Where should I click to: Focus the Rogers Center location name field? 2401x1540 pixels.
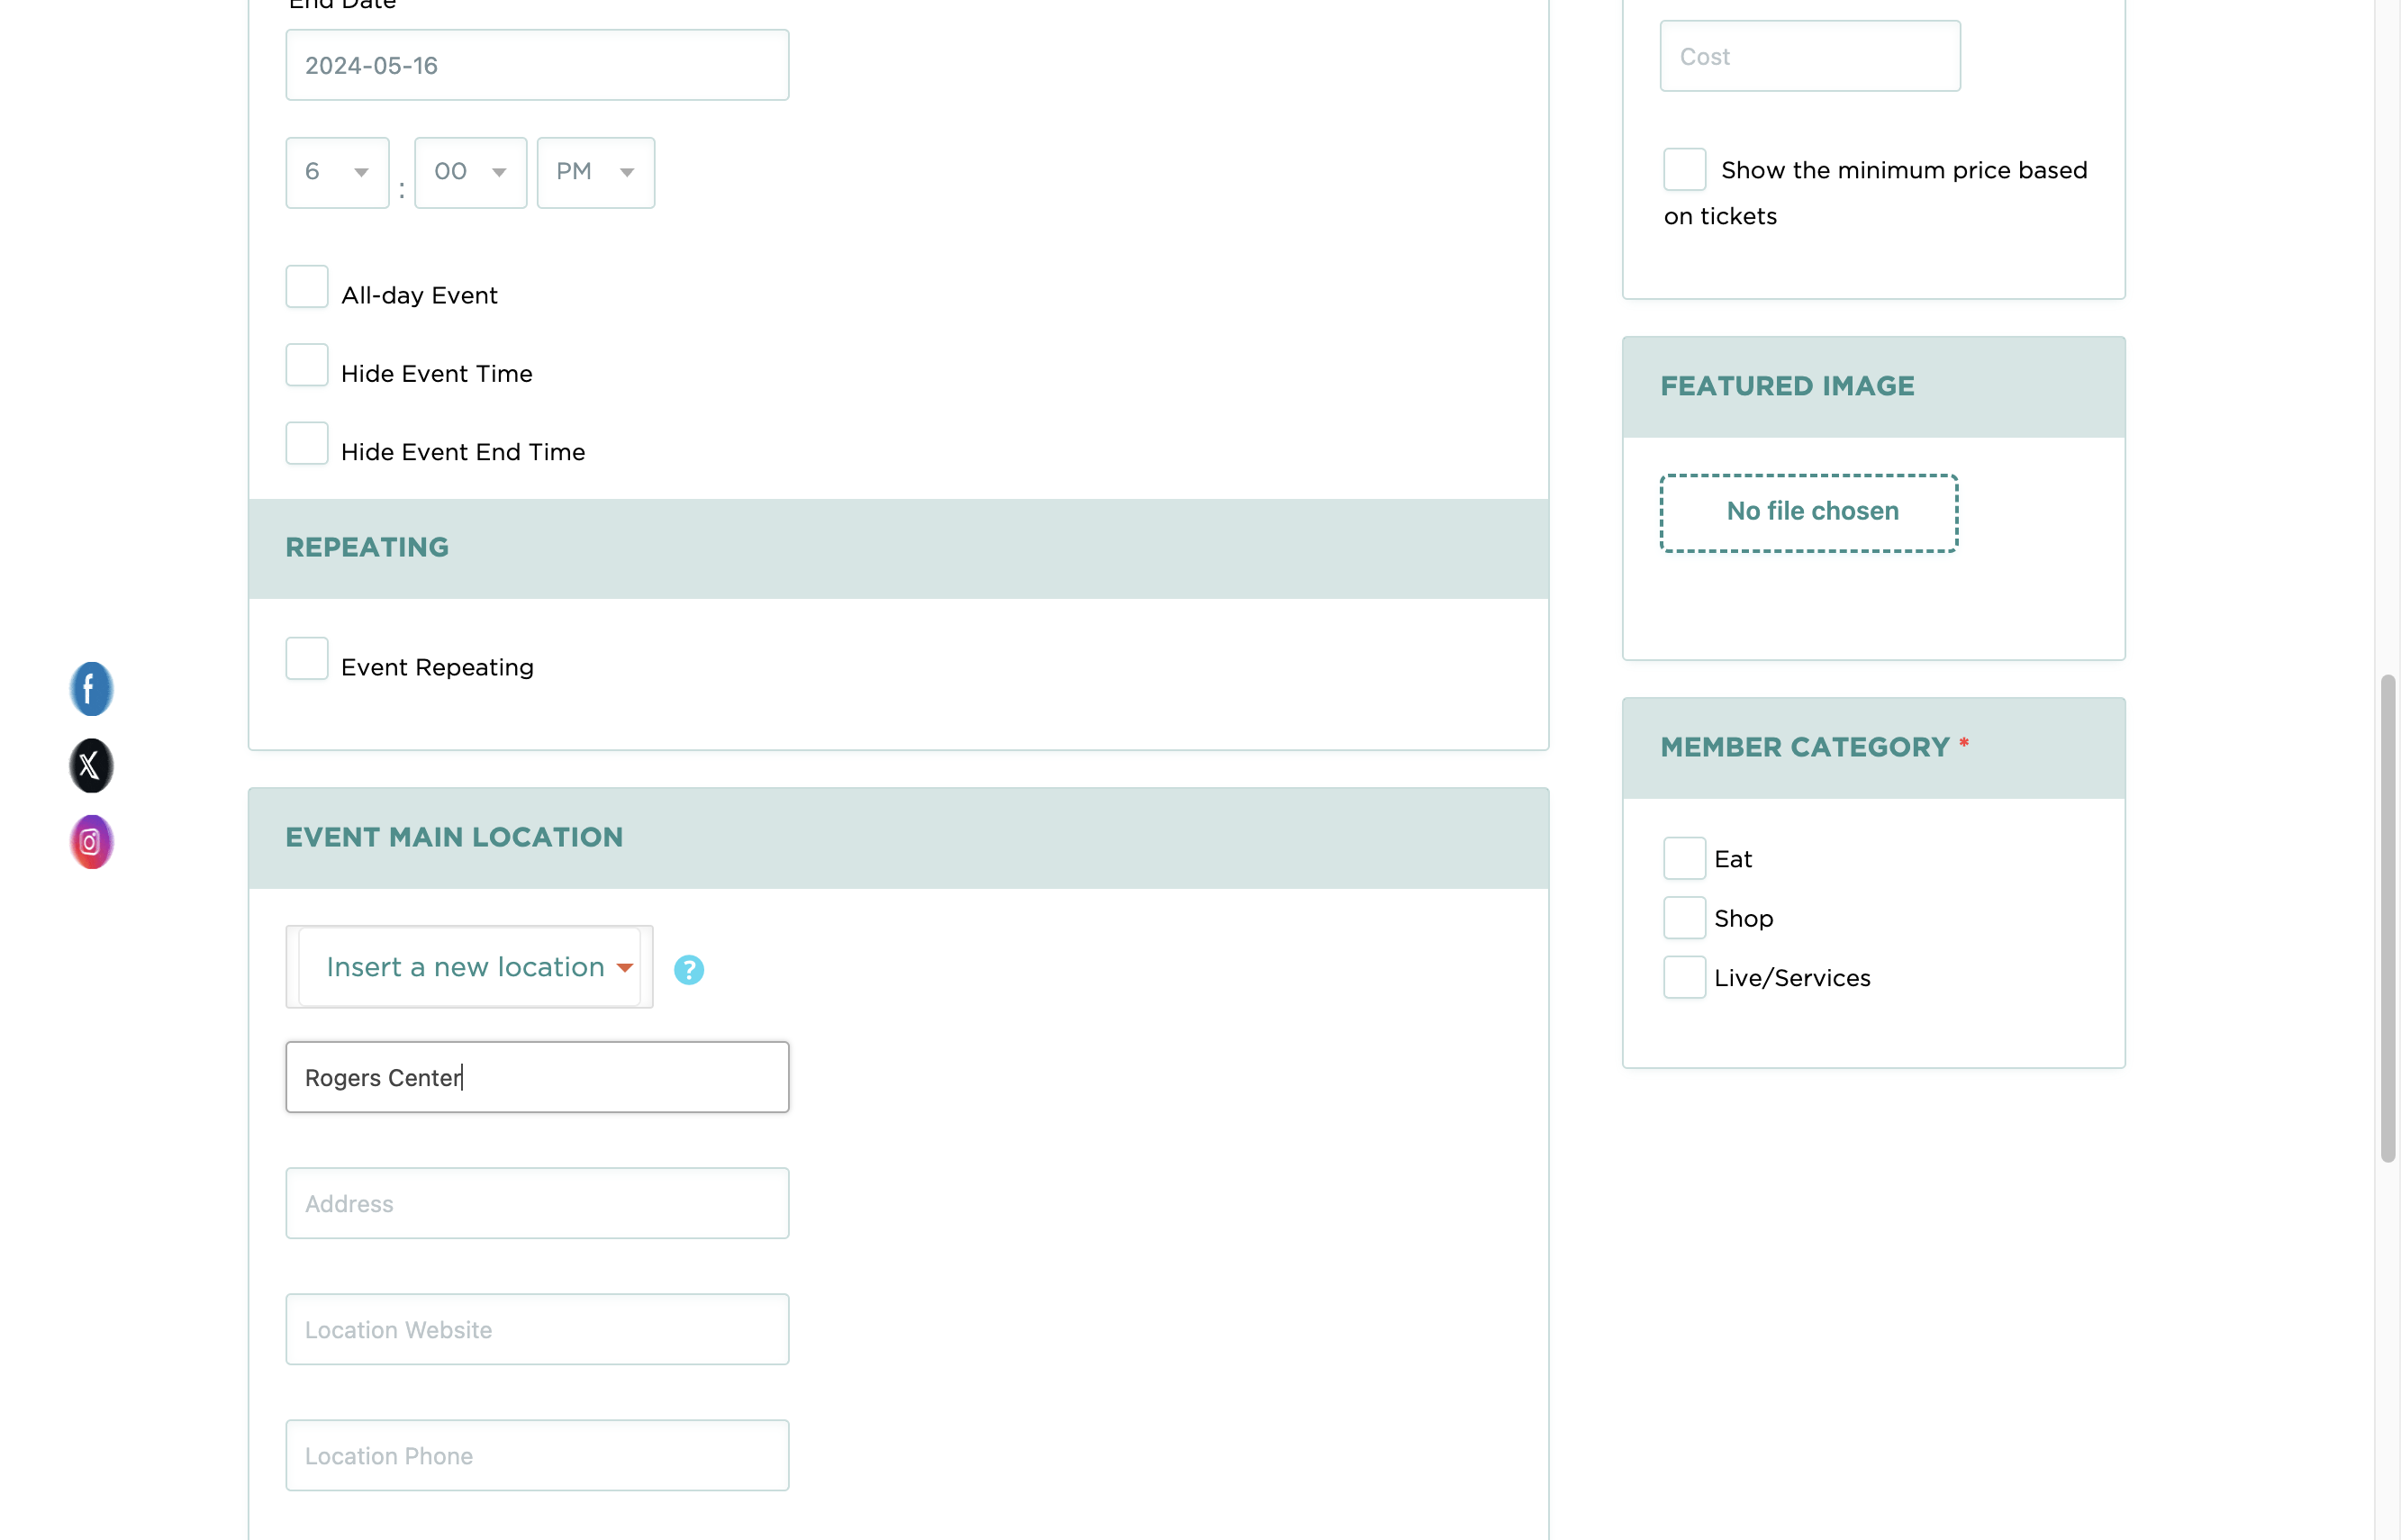click(x=538, y=1077)
